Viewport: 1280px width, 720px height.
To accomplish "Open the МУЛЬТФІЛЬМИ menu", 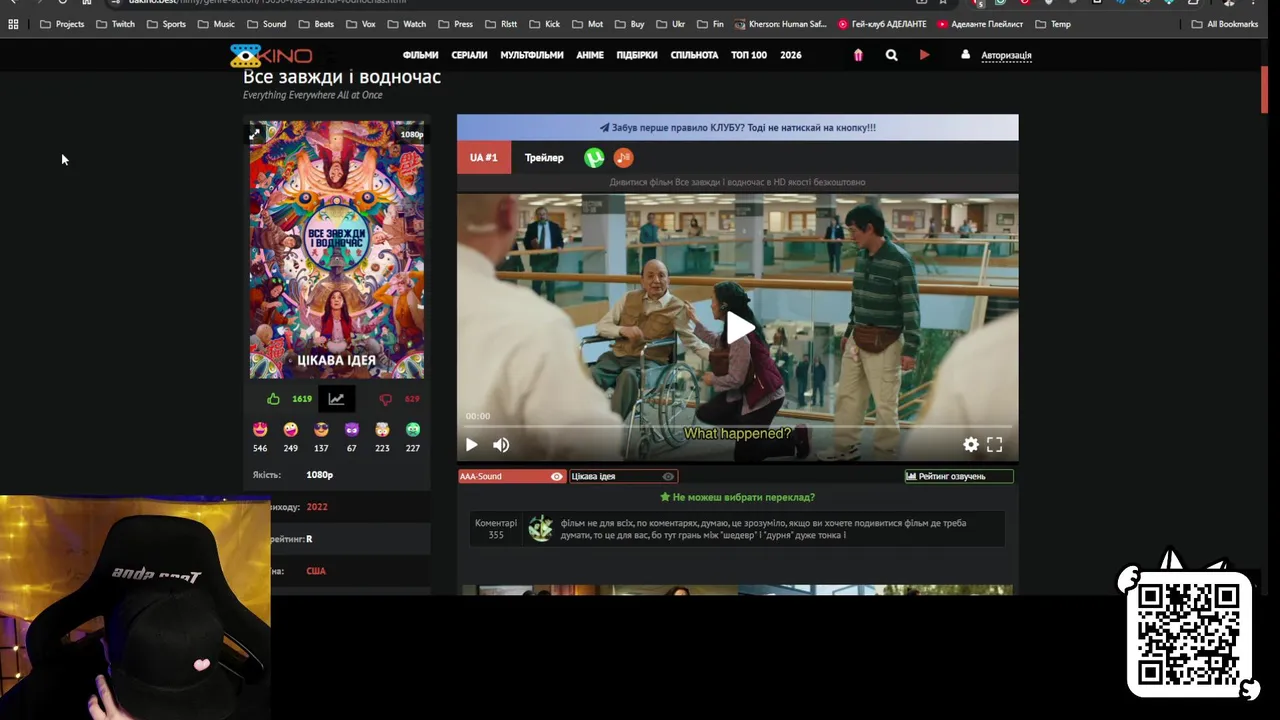I will click(532, 55).
